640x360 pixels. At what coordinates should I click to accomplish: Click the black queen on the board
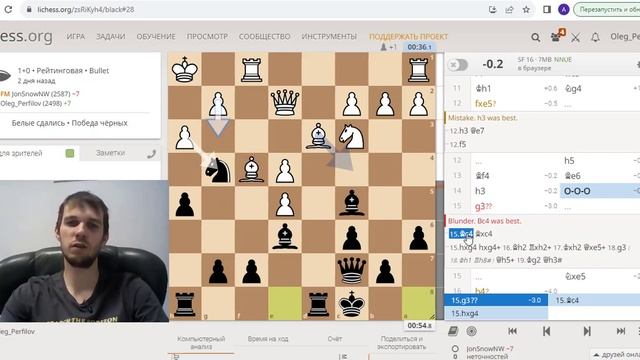pyautogui.click(x=351, y=270)
